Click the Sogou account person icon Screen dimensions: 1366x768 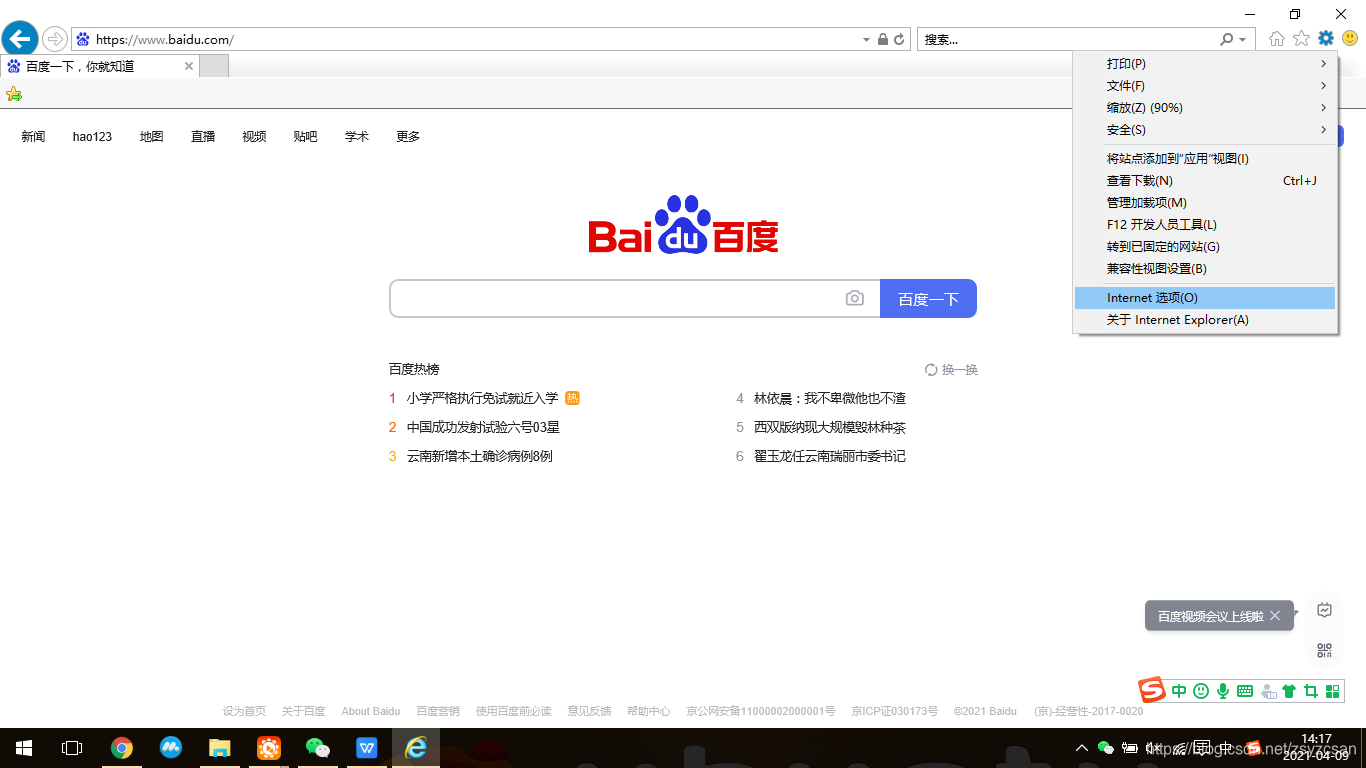point(1268,691)
